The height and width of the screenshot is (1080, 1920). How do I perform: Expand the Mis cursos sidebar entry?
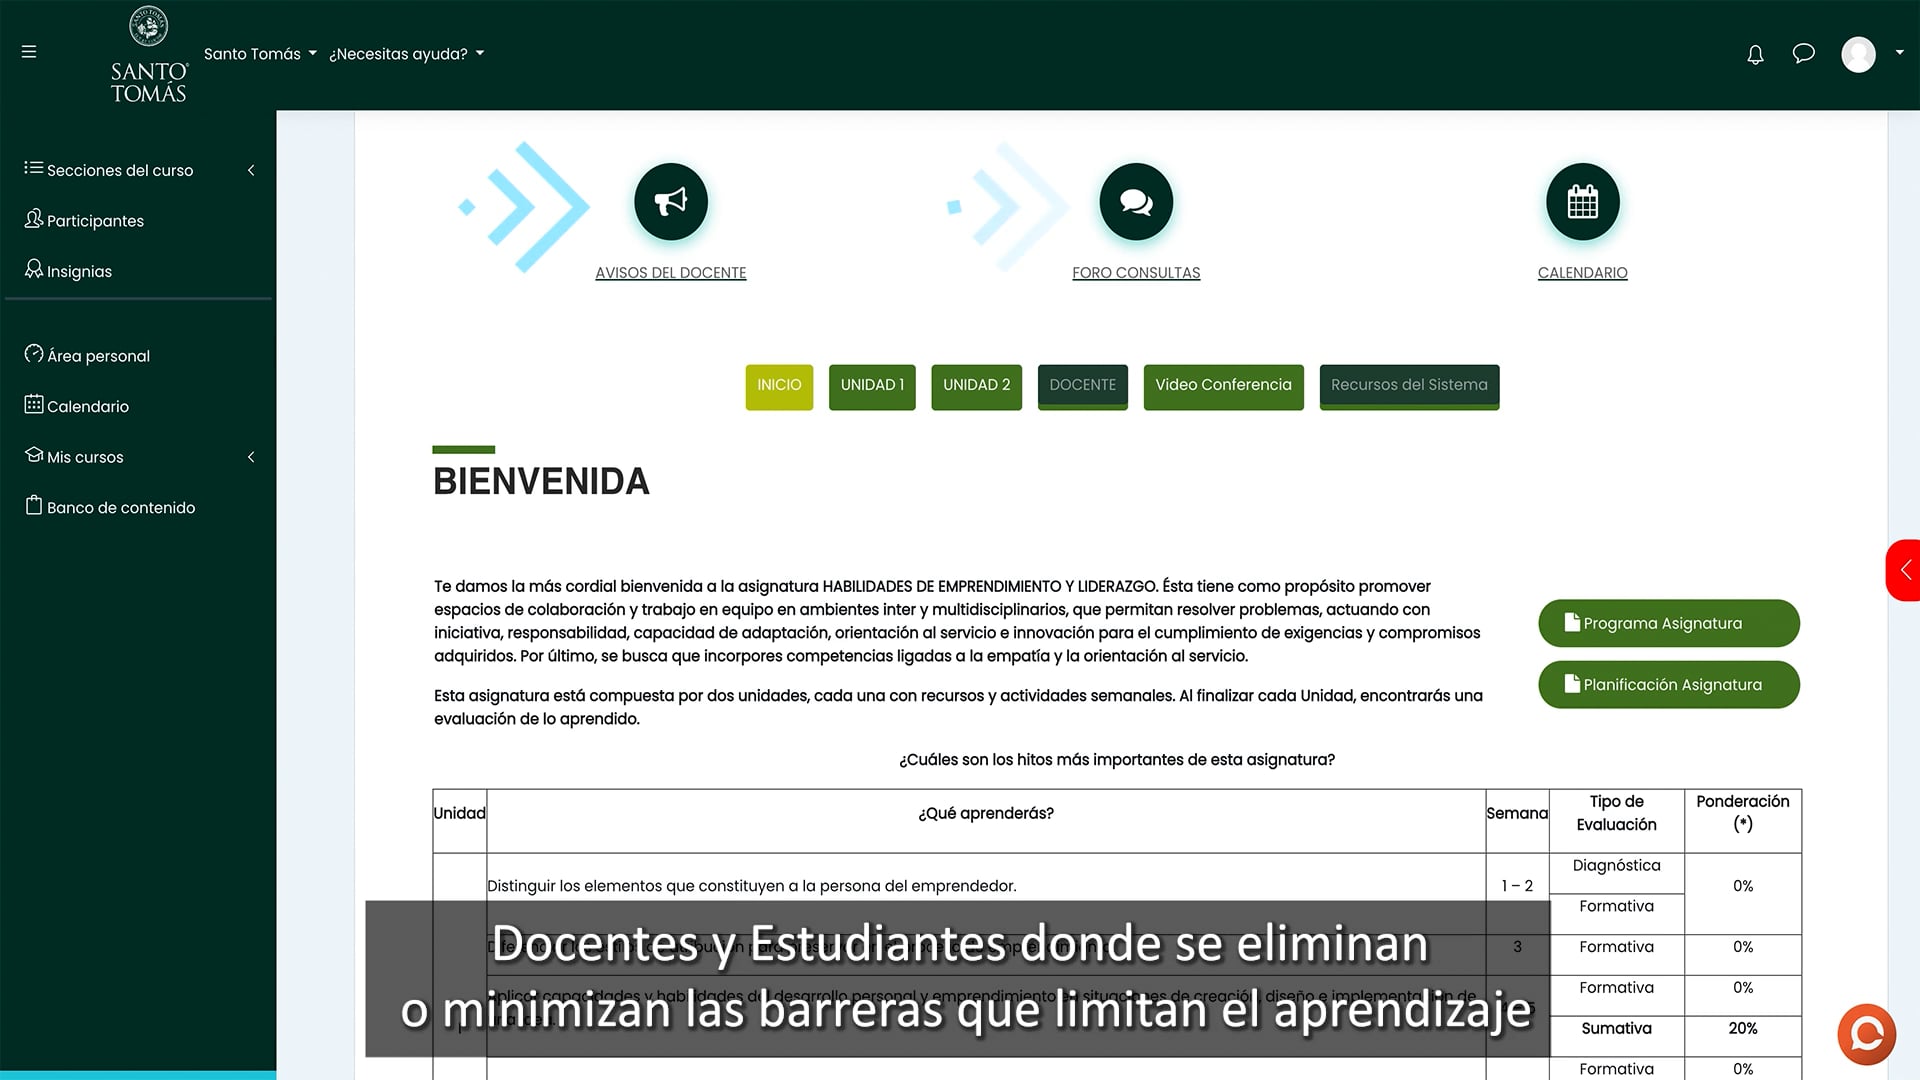pyautogui.click(x=251, y=457)
